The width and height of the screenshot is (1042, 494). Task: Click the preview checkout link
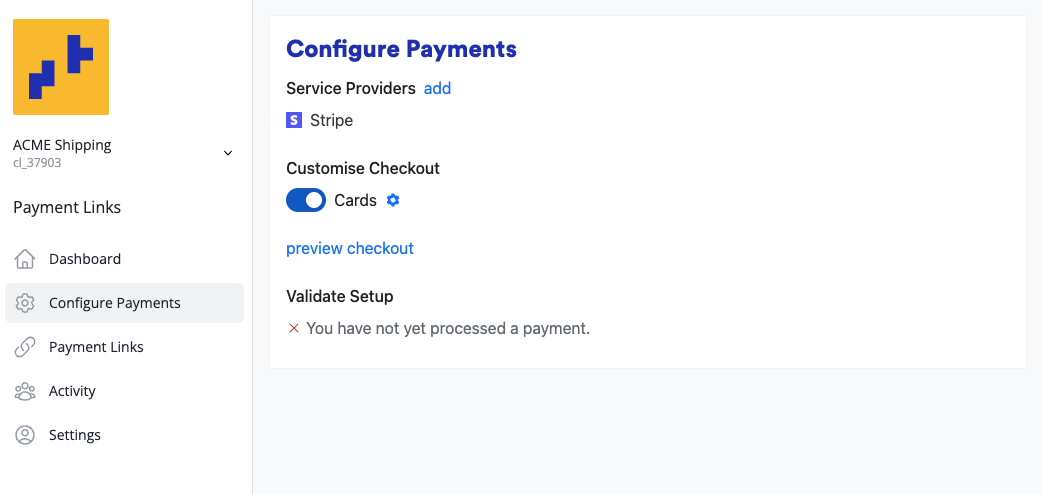[350, 248]
